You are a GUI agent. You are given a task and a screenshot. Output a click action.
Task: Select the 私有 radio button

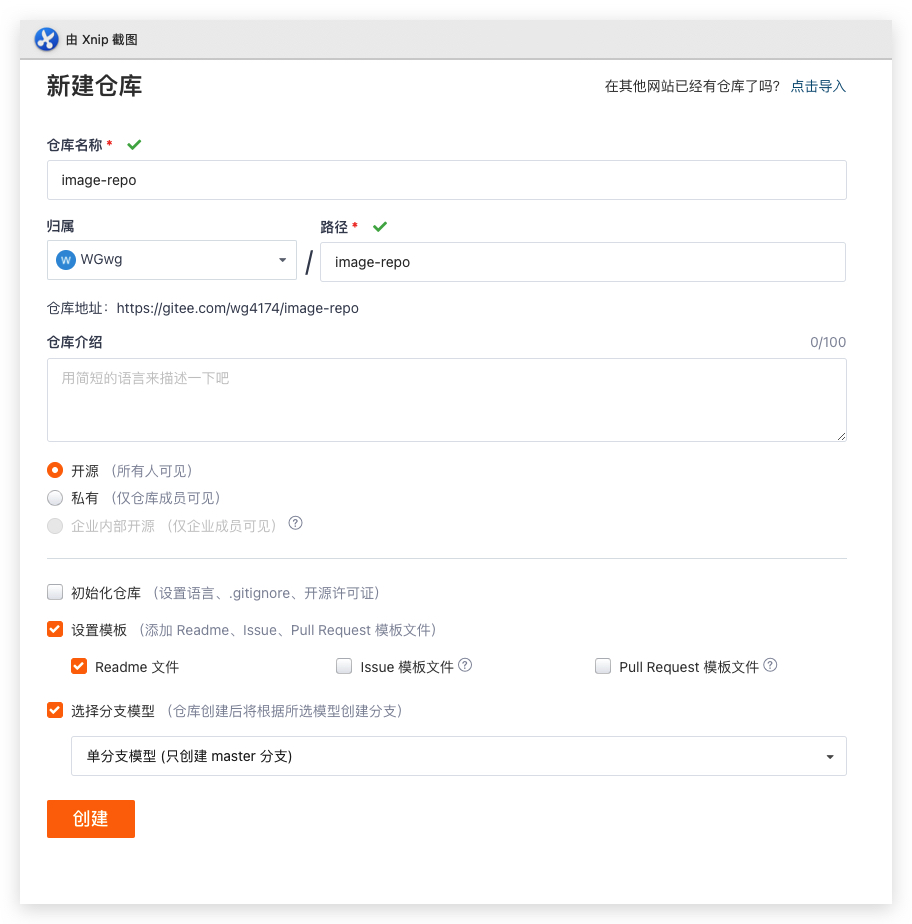tap(55, 497)
